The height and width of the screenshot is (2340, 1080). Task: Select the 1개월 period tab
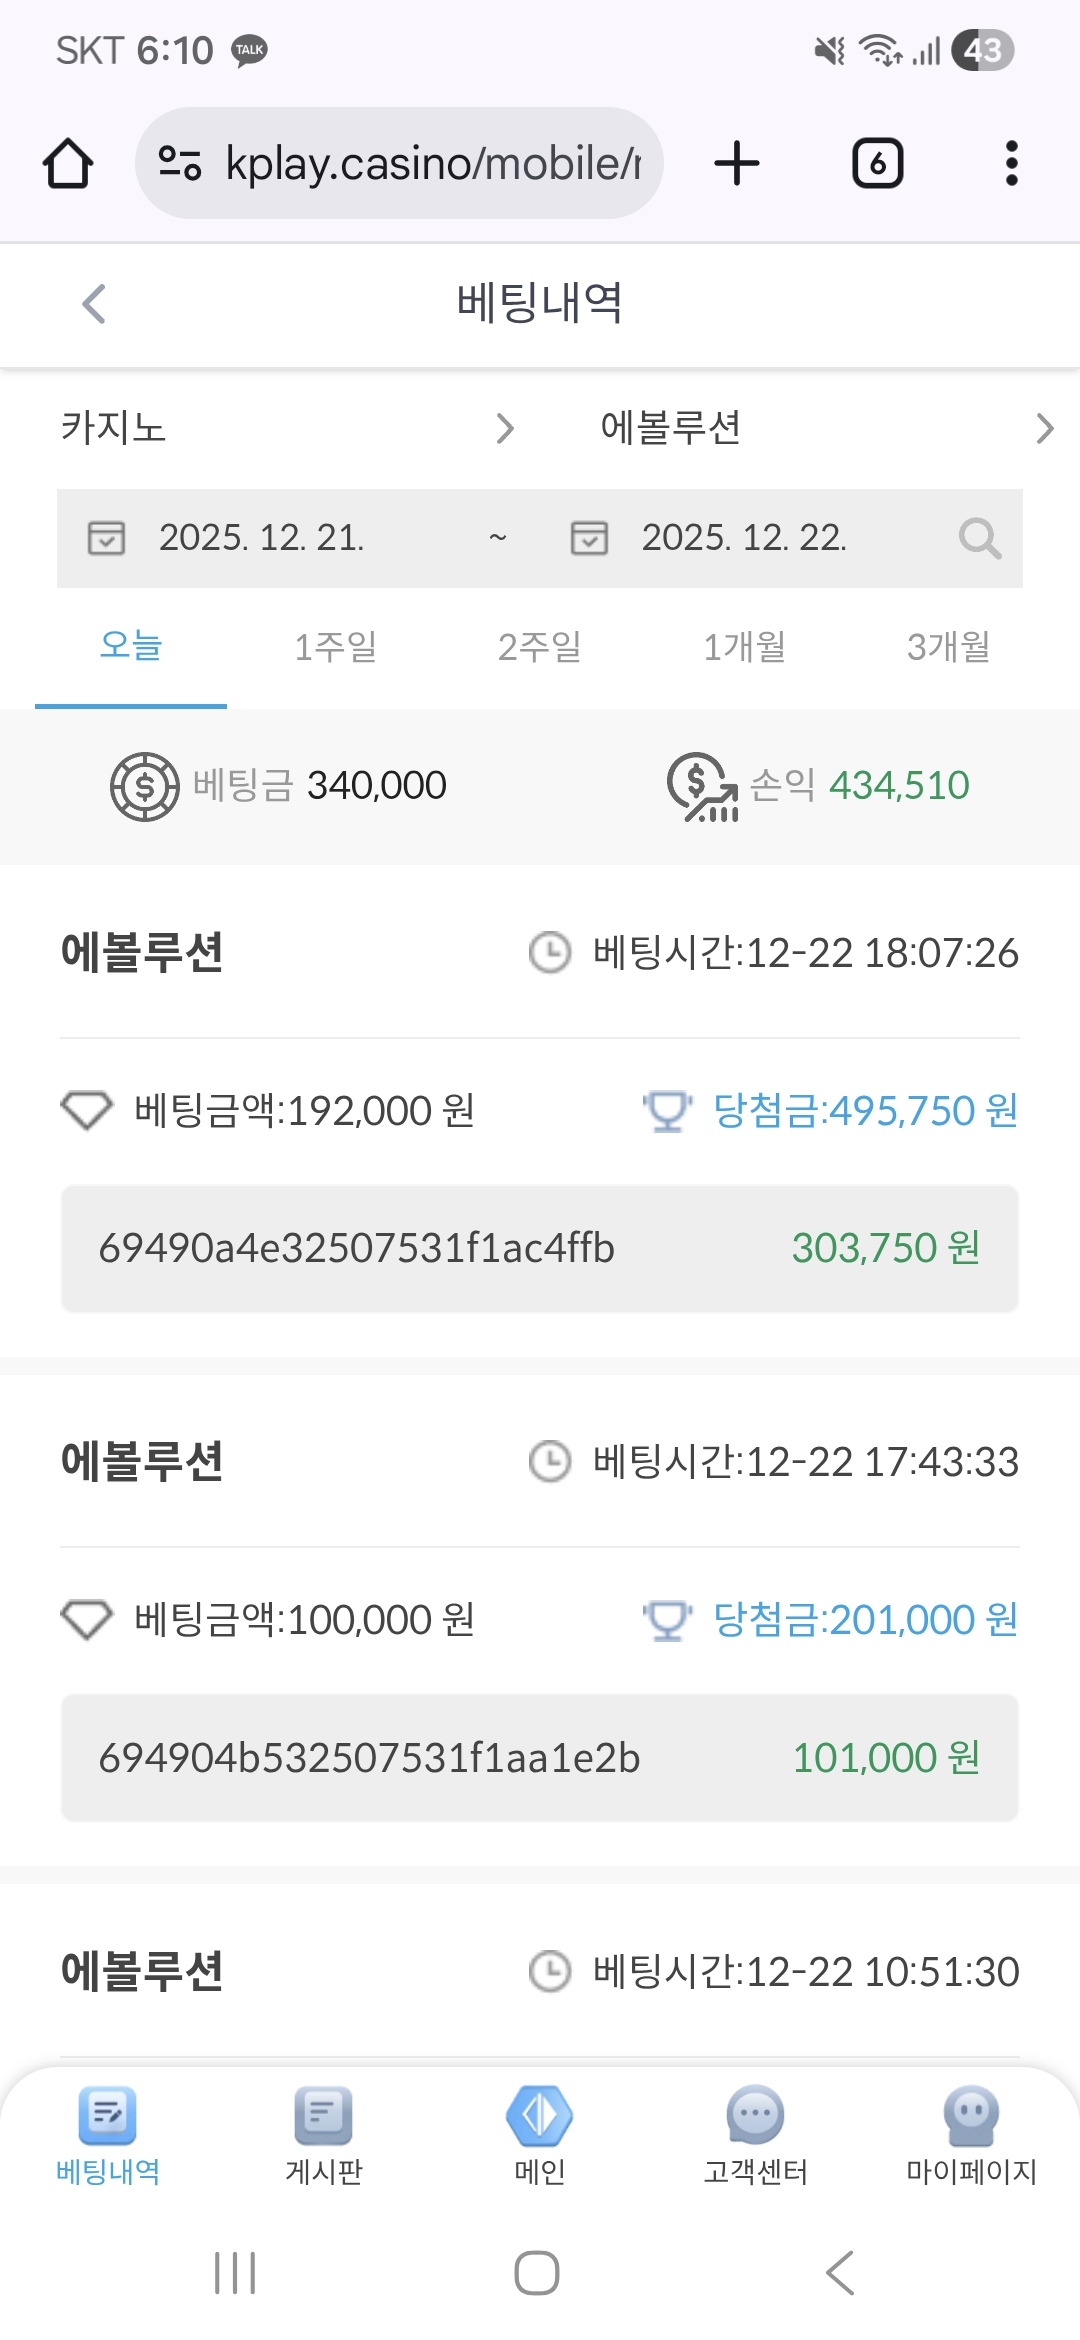tap(744, 647)
